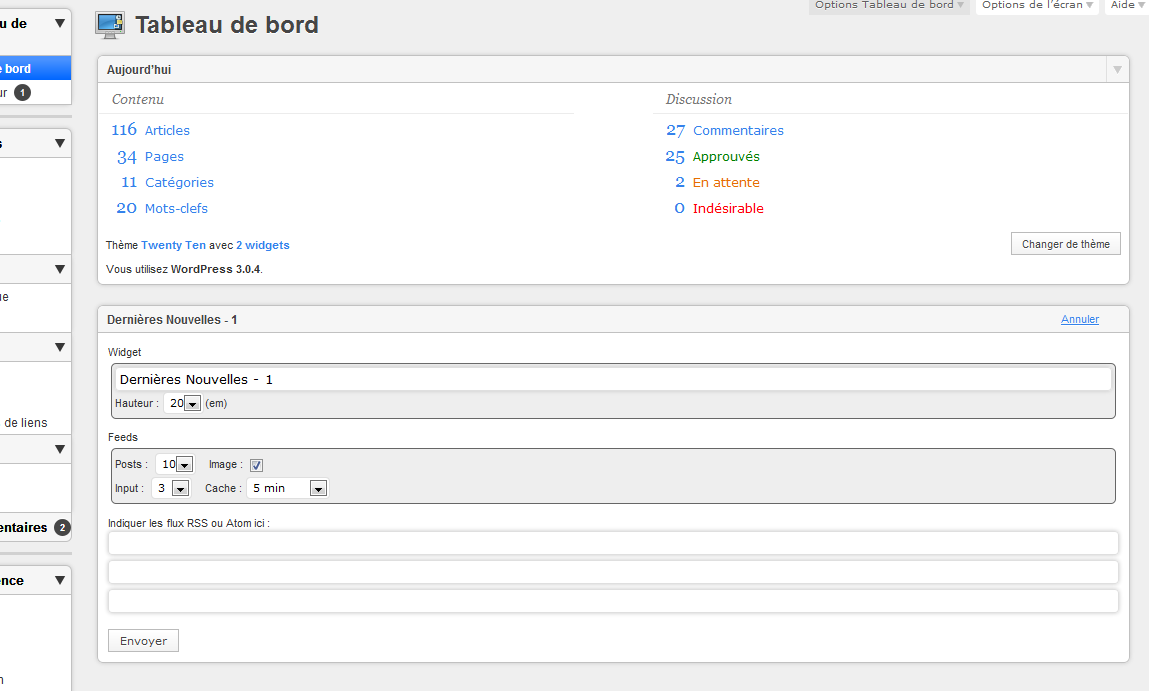Click the Changer de thème button
Viewport: 1149px width, 691px height.
coord(1065,244)
